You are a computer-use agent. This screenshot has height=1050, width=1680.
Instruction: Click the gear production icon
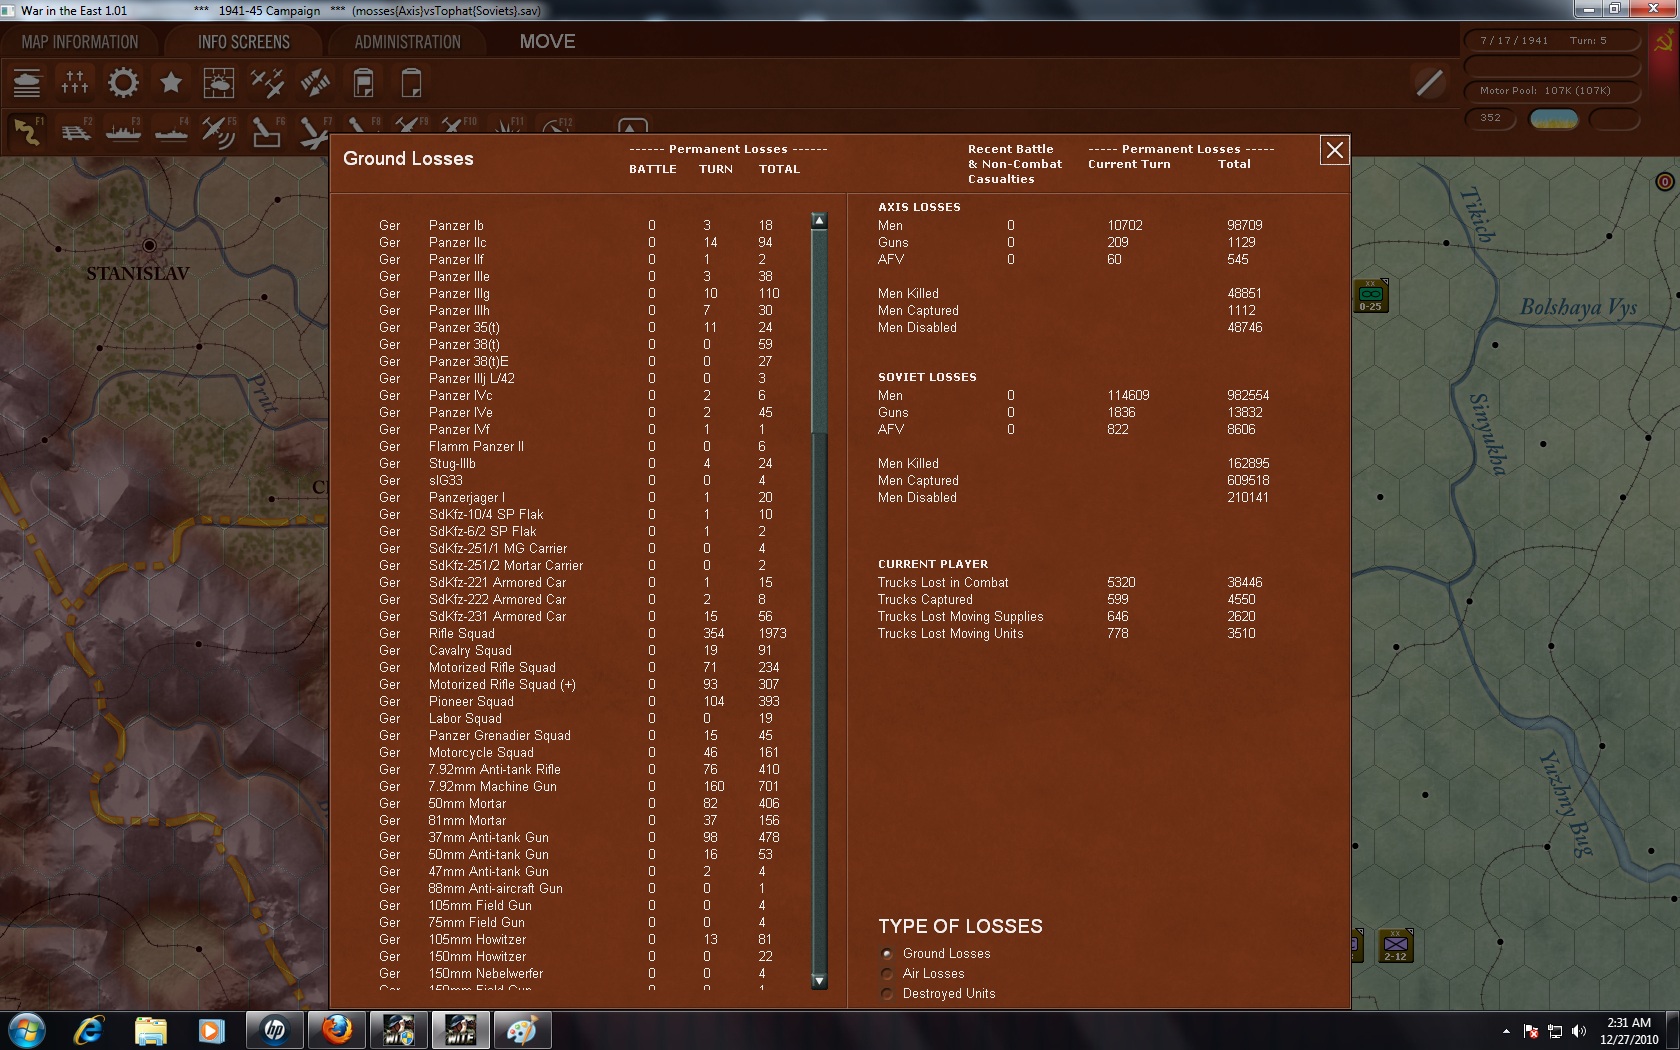click(123, 83)
